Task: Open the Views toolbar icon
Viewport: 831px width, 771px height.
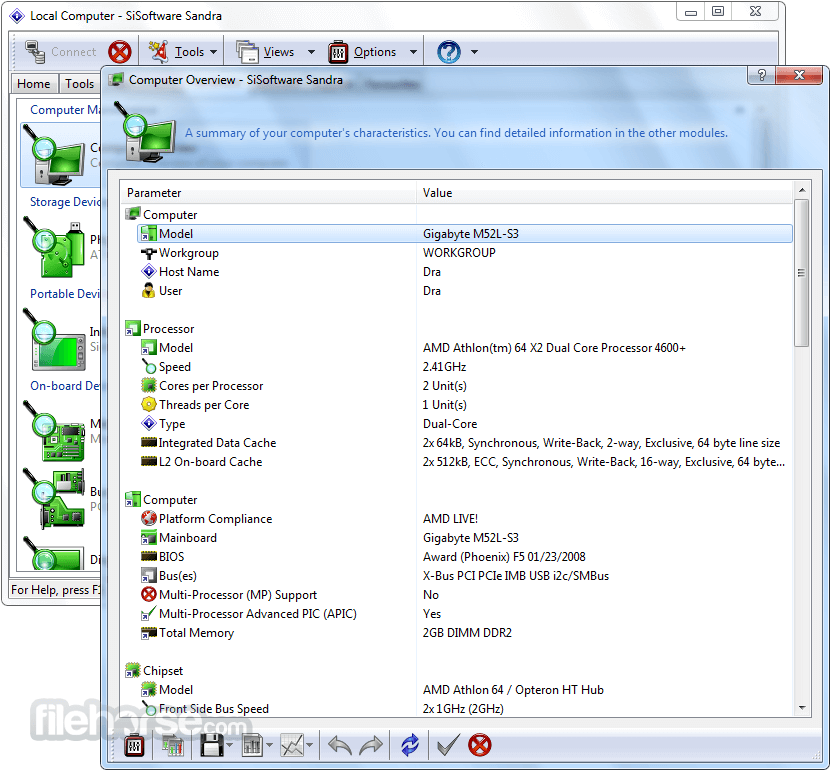Action: tap(247, 52)
